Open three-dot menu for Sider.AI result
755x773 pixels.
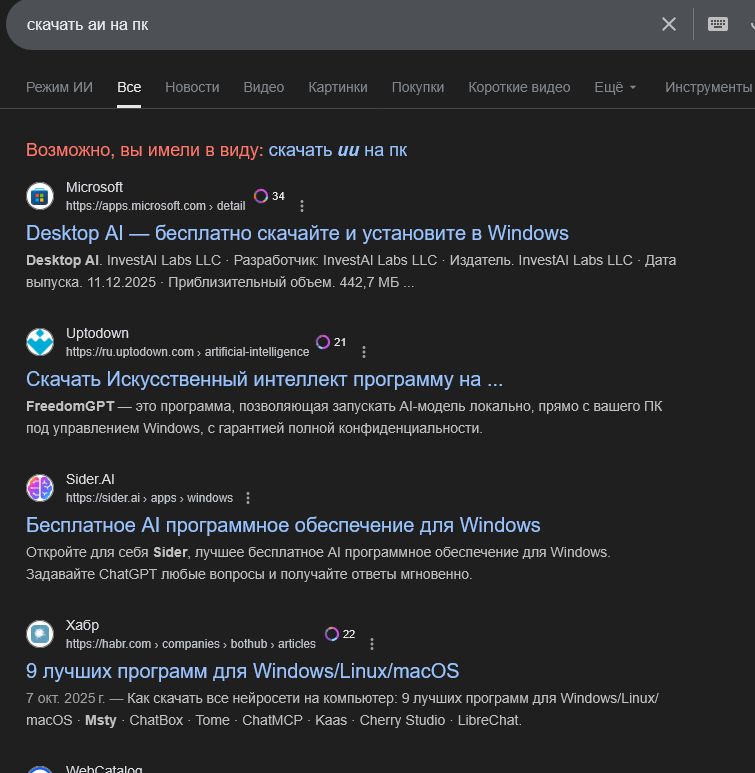click(248, 498)
